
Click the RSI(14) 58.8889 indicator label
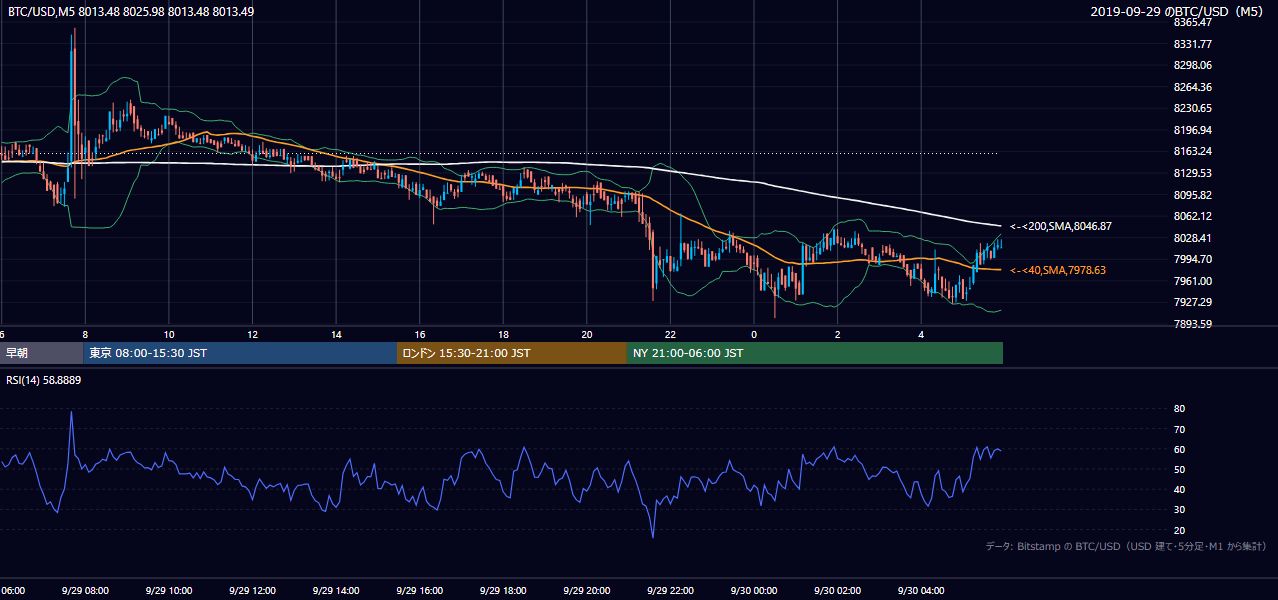point(44,380)
